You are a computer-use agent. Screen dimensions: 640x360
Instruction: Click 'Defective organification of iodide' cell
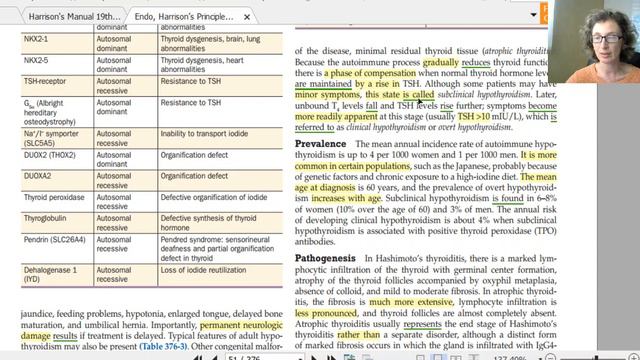[220, 202]
